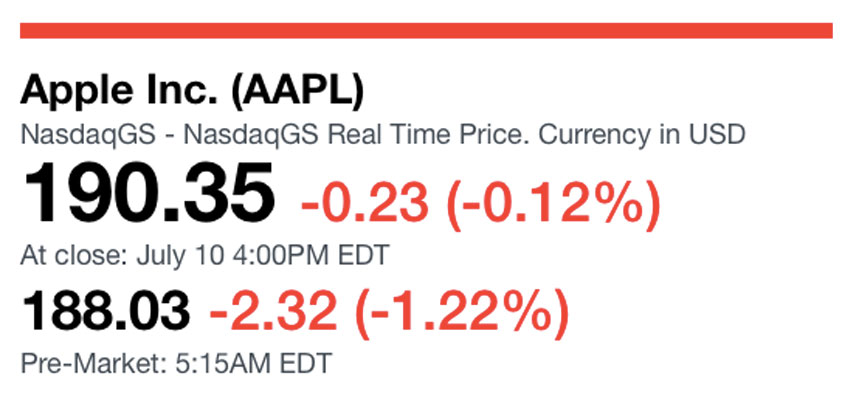Select the -2.32 pre-market change

pyautogui.click(x=273, y=313)
